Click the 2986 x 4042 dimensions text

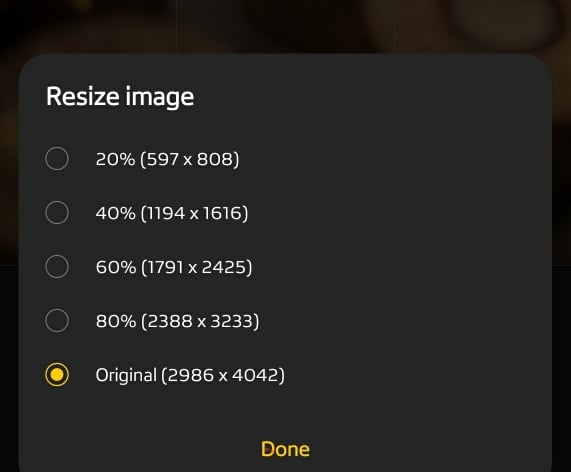tap(223, 375)
